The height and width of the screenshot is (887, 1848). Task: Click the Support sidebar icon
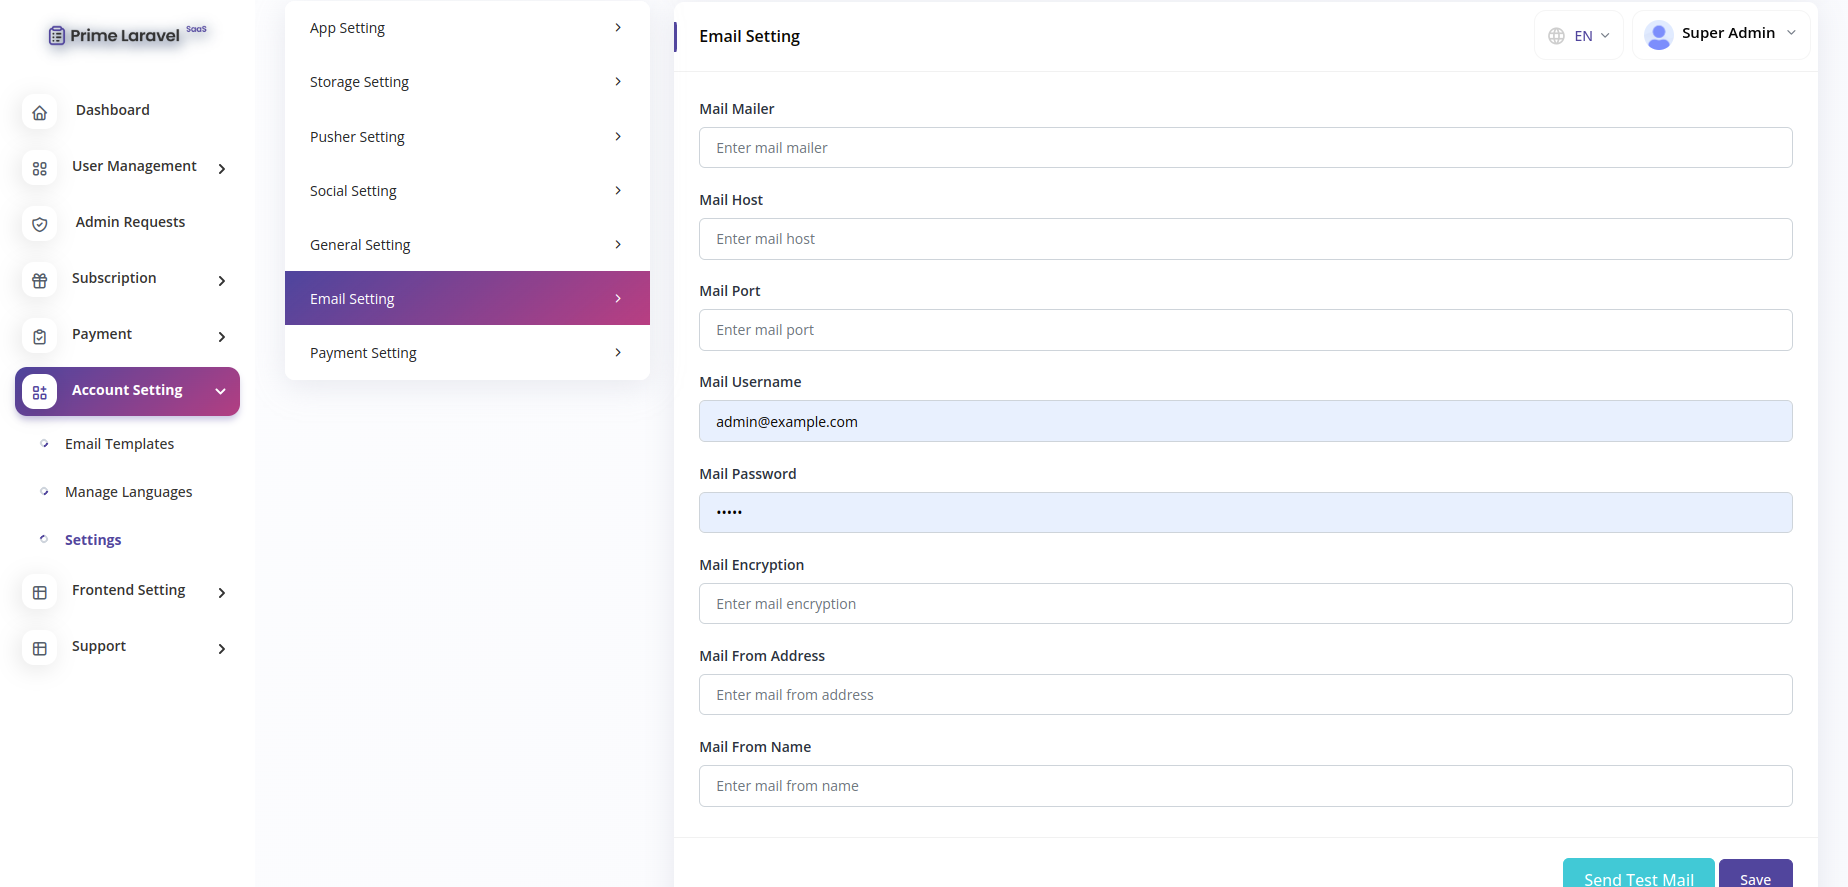tap(40, 649)
